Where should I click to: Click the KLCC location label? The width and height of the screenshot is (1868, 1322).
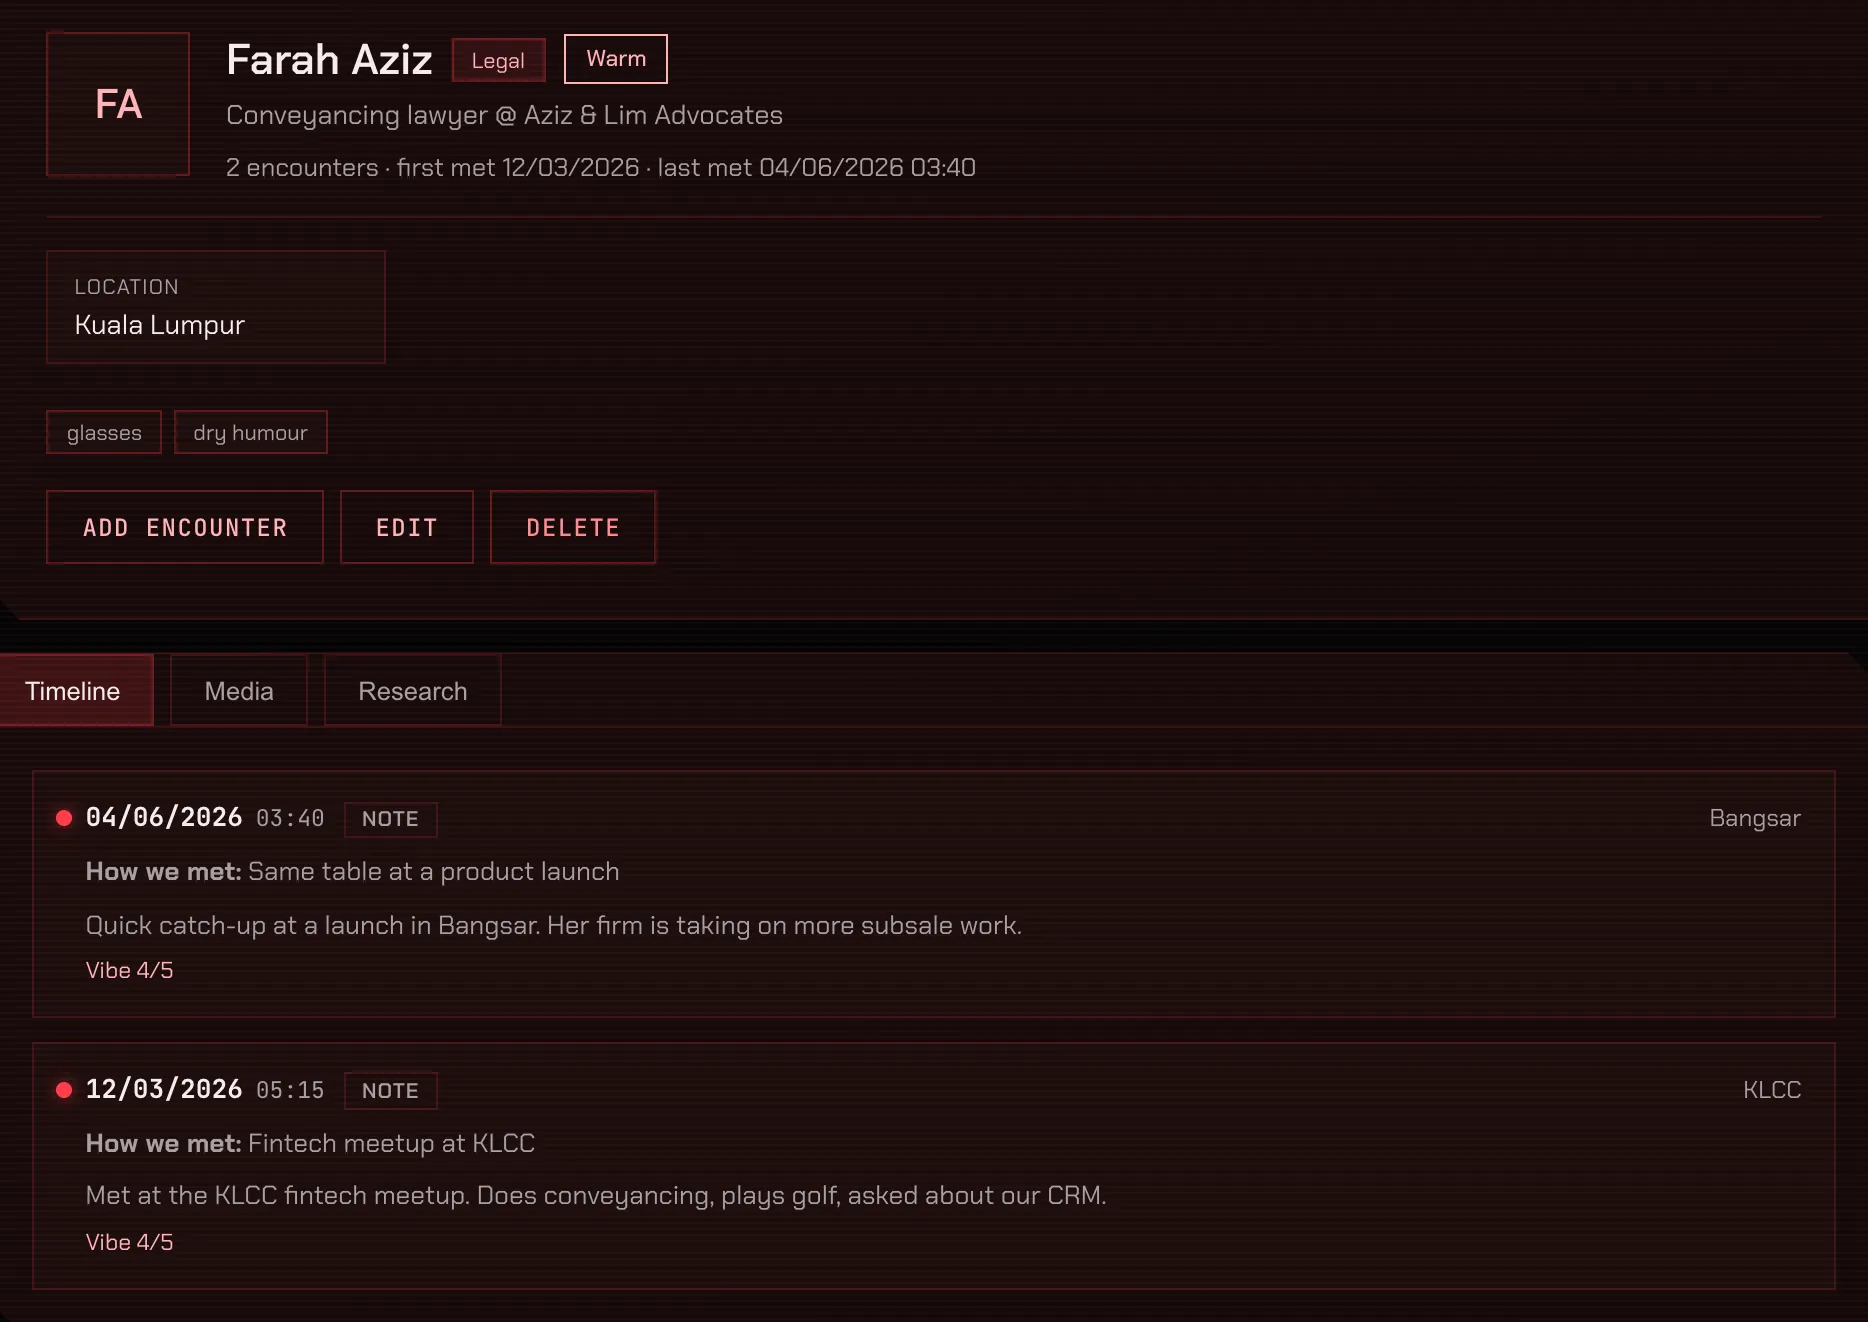1772,1090
